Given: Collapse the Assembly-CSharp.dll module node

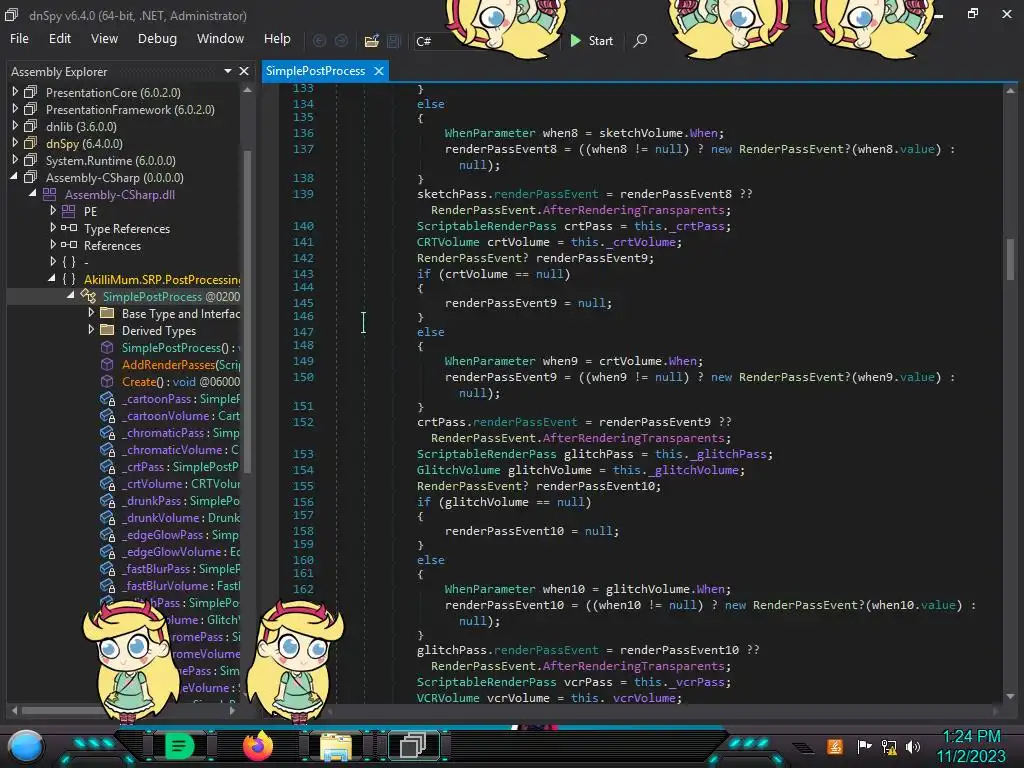Looking at the screenshot, I should coord(33,194).
